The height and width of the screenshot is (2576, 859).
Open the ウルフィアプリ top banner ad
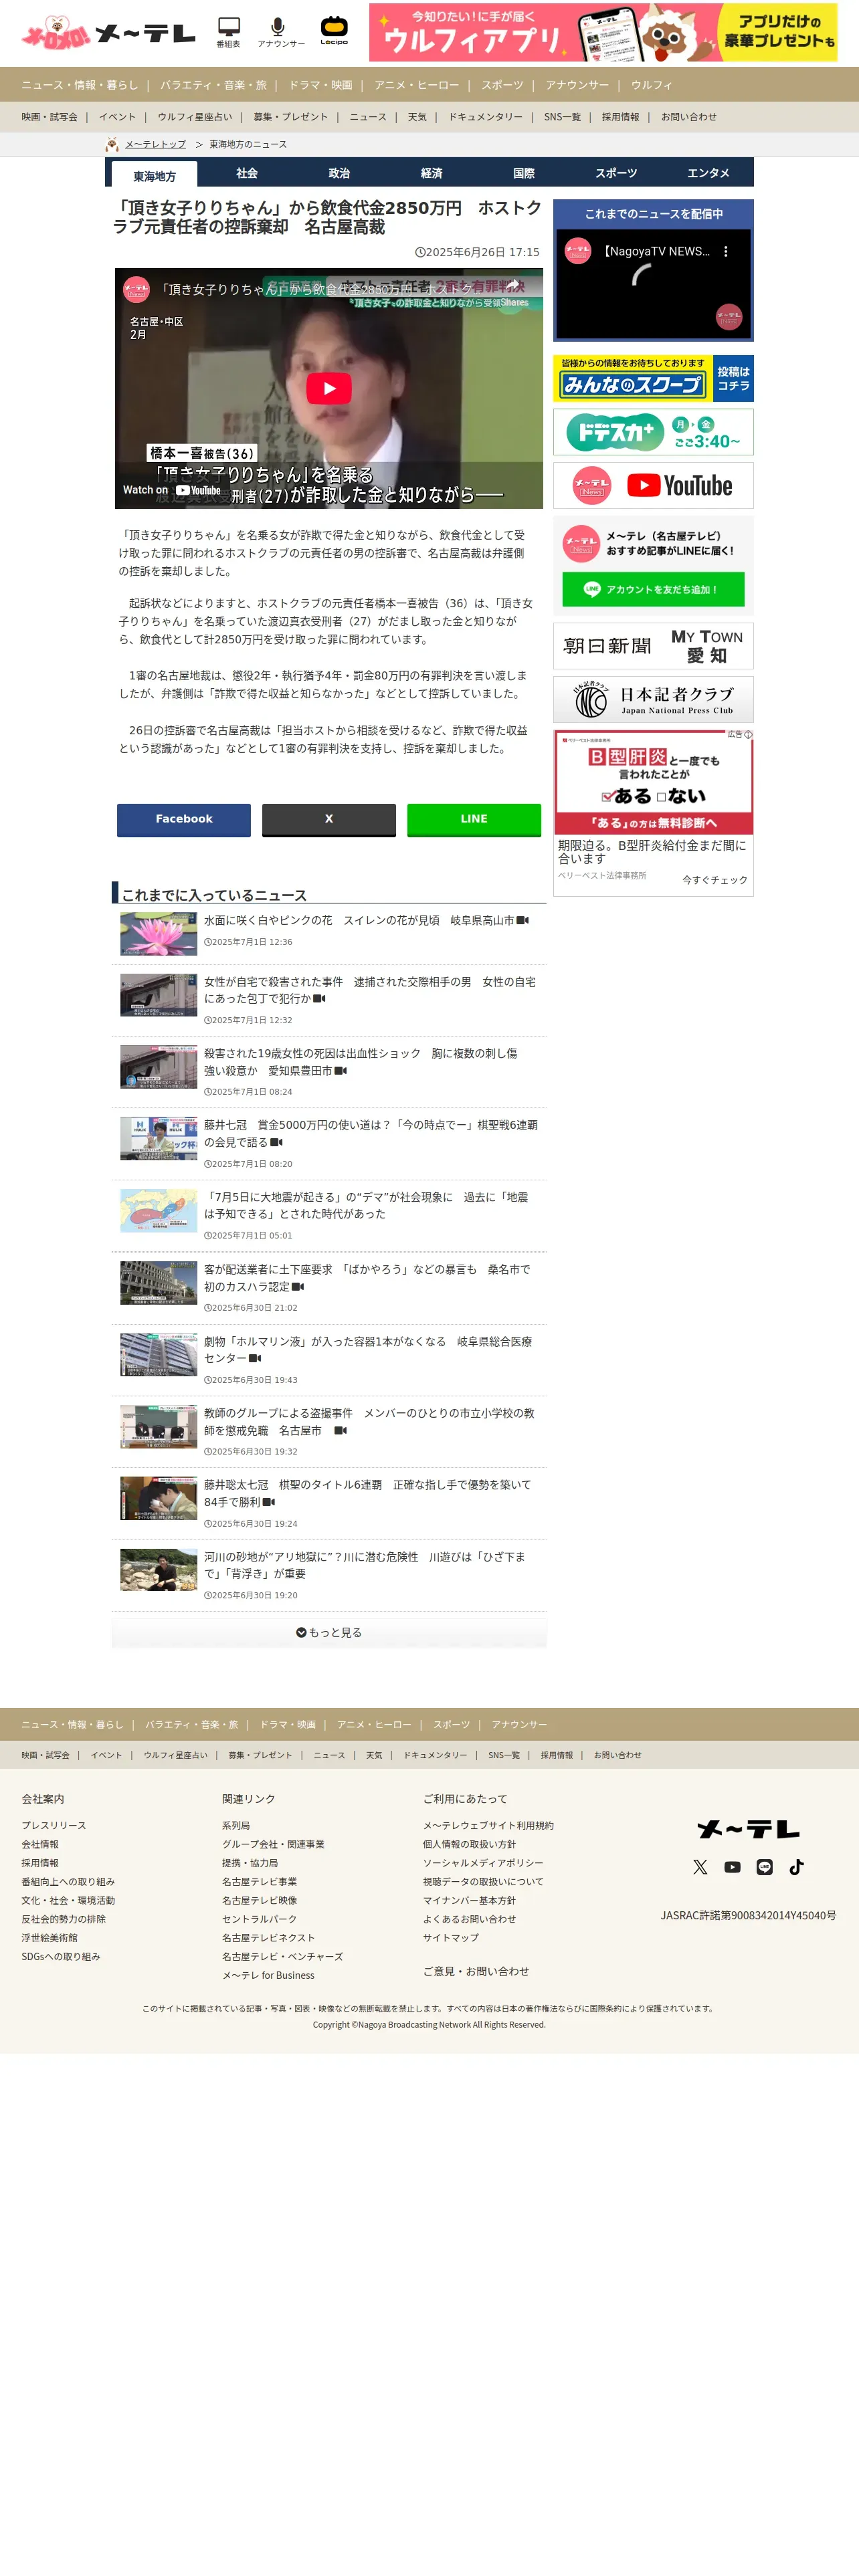pyautogui.click(x=603, y=32)
